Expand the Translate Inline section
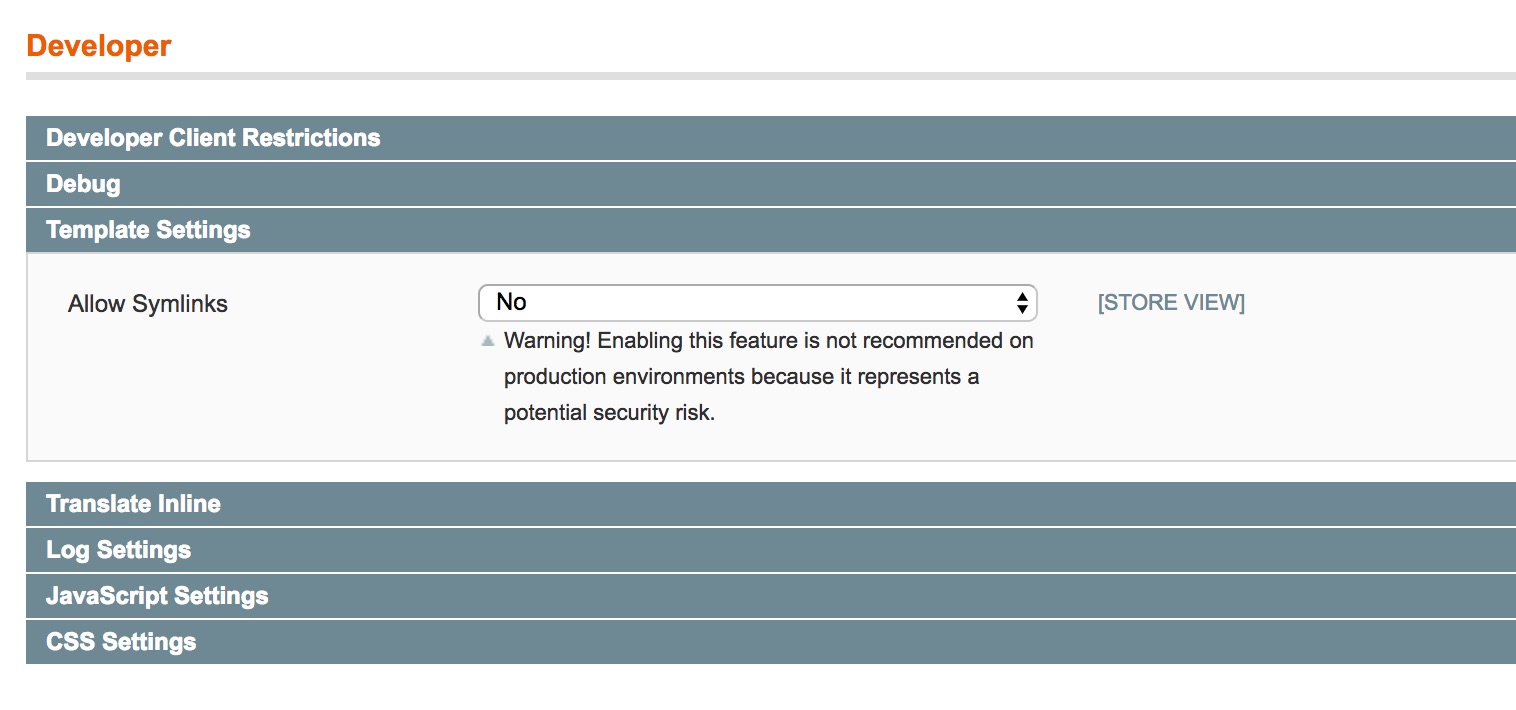This screenshot has width=1516, height=710. 771,504
